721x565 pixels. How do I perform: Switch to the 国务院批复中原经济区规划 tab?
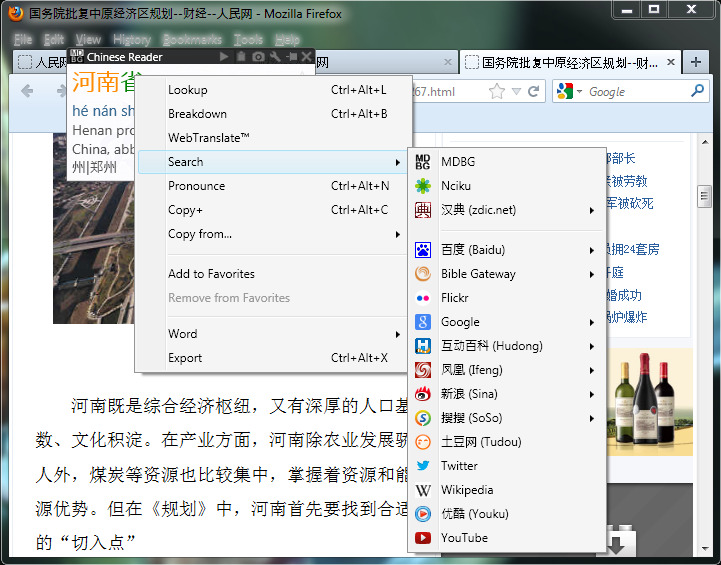570,62
